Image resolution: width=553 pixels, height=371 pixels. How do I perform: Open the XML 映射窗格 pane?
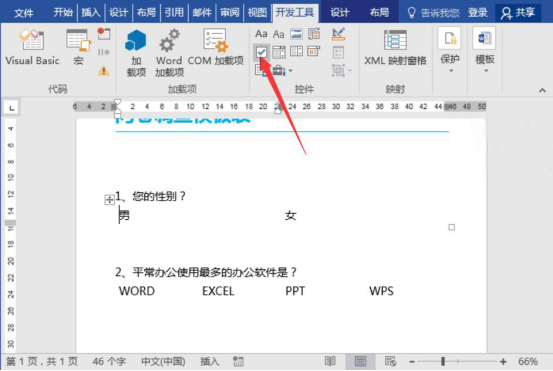395,47
